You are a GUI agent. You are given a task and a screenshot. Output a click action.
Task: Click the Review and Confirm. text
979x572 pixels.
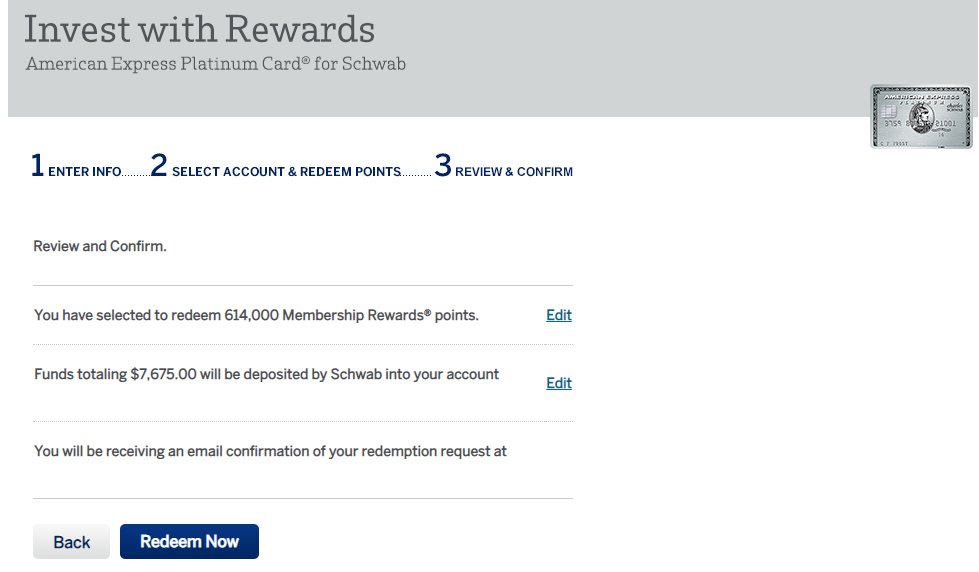click(100, 247)
